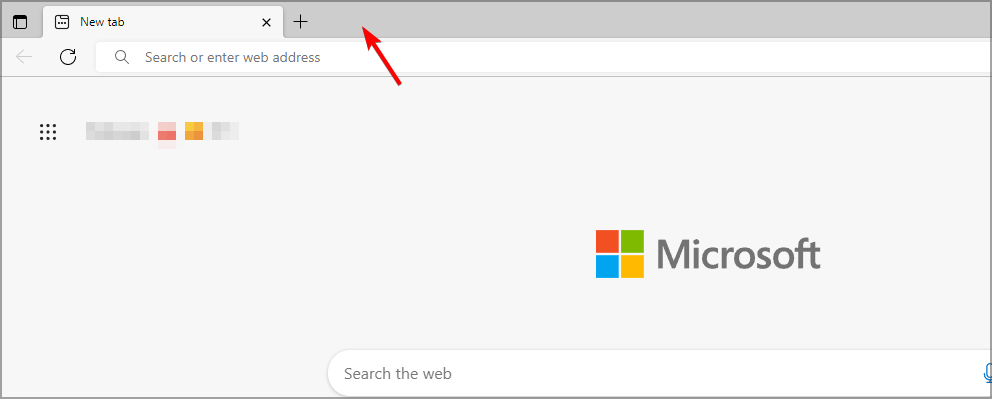Select the New tab tab
The image size is (992, 399).
[x=163, y=22]
